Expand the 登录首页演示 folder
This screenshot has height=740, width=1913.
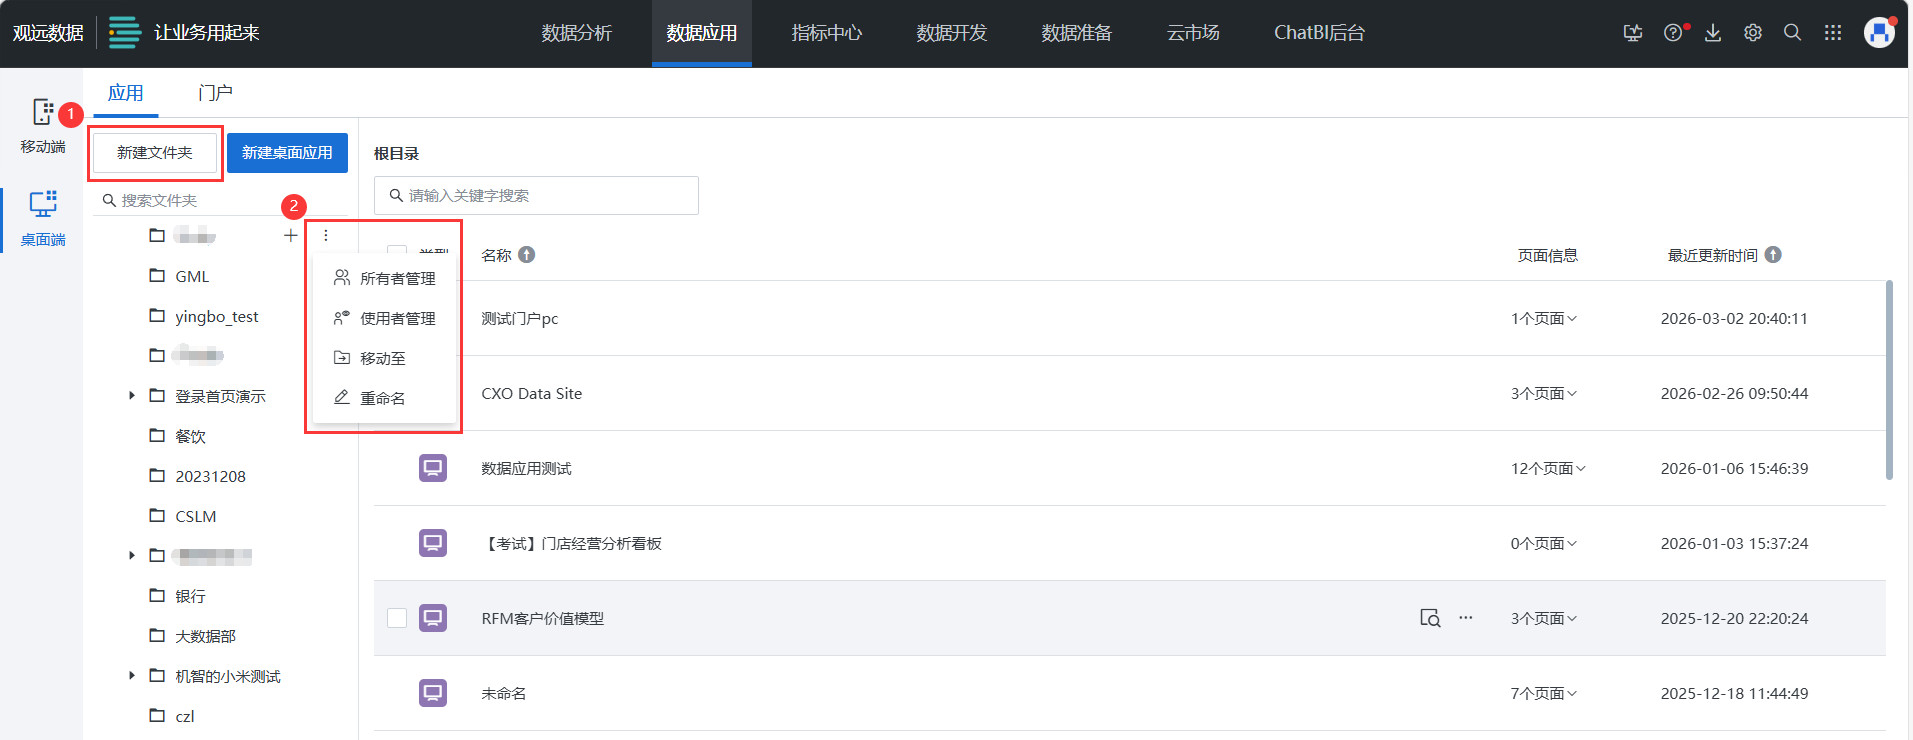(x=132, y=396)
